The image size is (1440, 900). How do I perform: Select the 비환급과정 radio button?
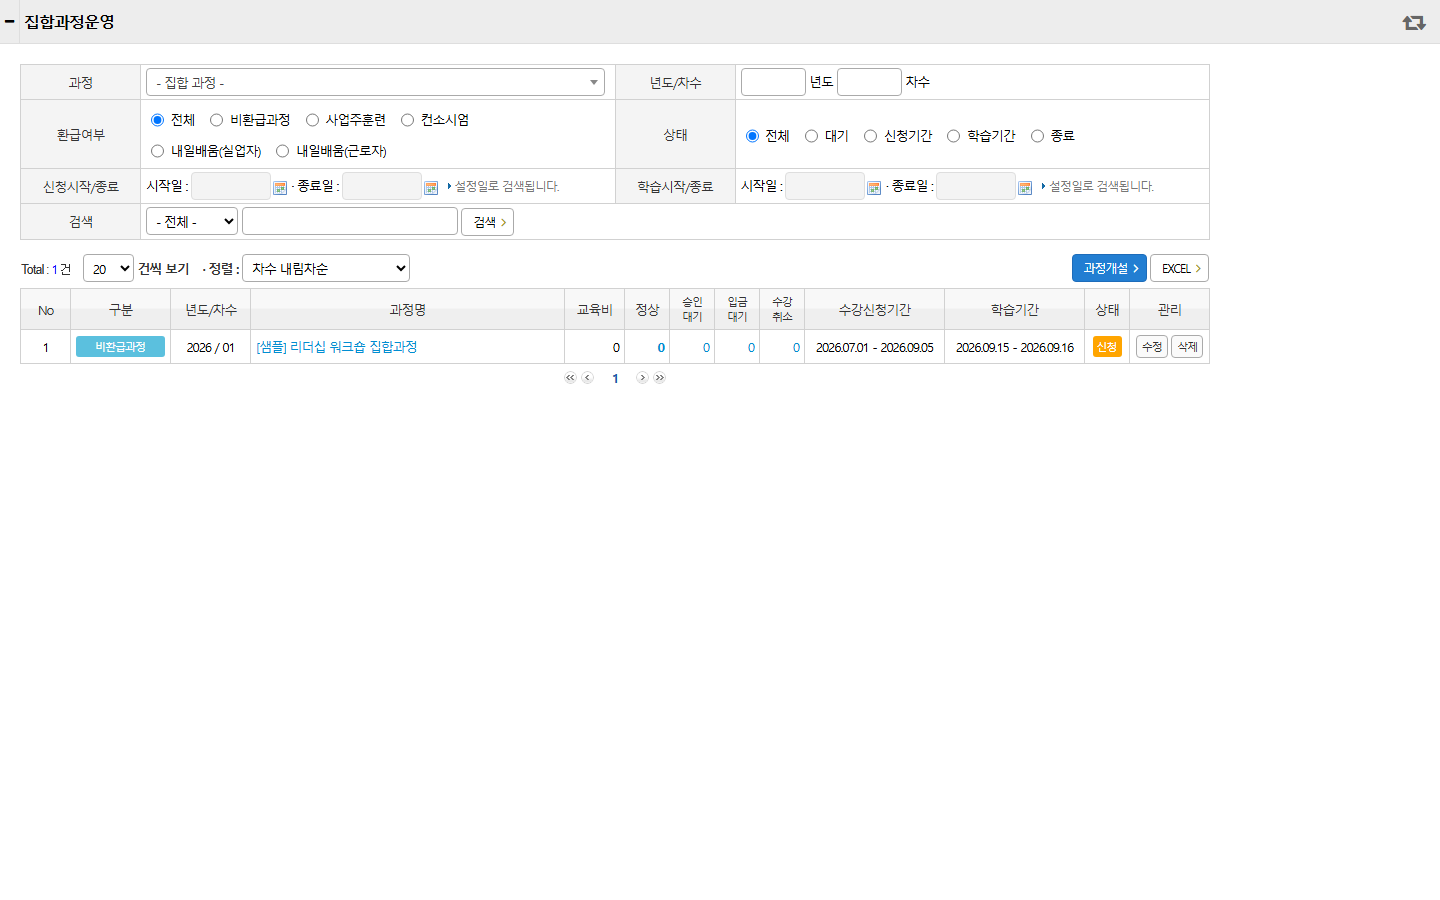(216, 120)
